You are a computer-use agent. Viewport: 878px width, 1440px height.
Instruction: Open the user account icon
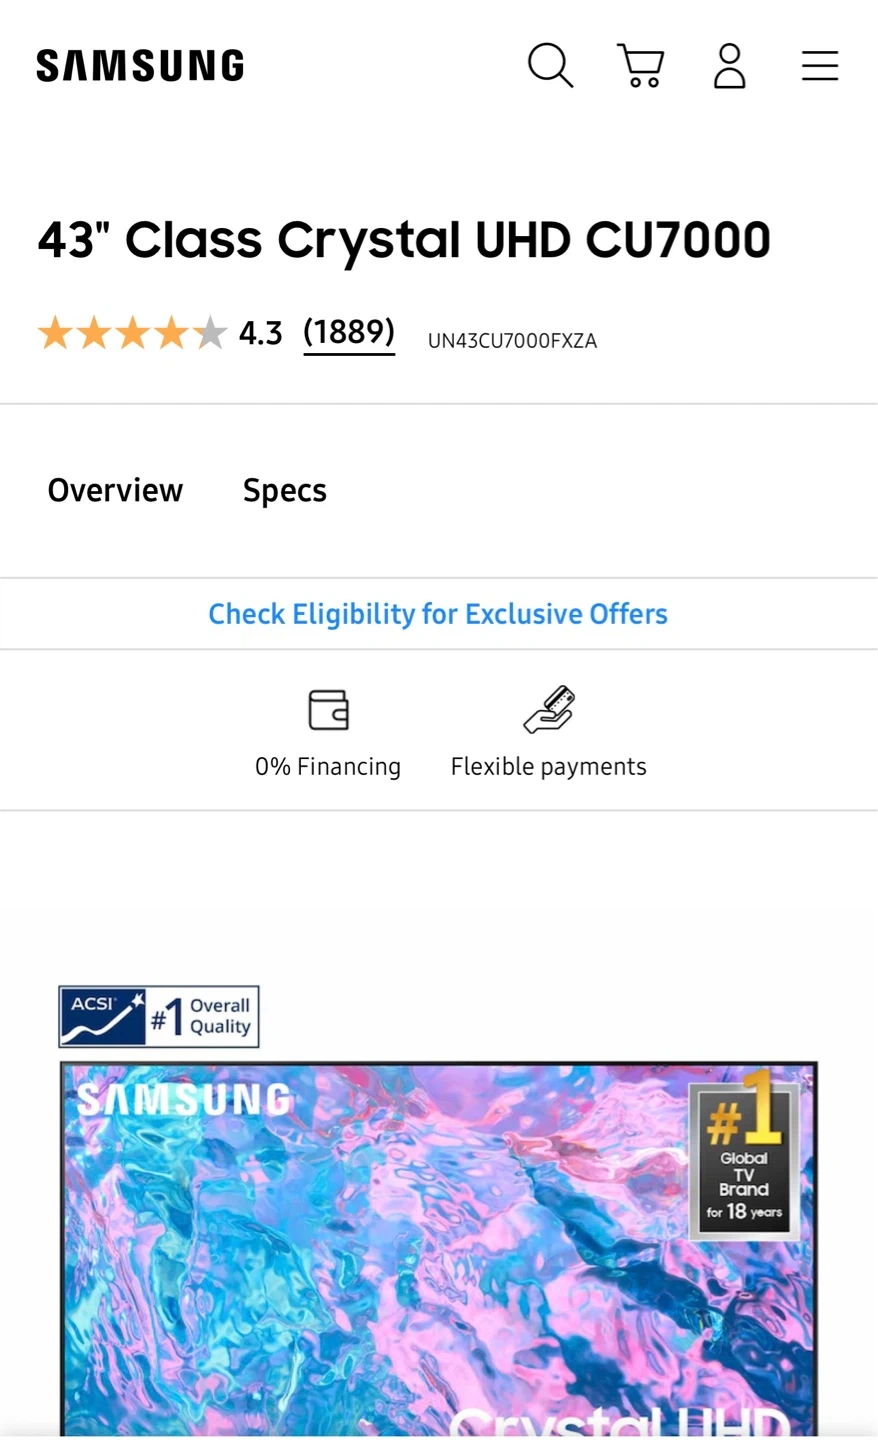730,66
